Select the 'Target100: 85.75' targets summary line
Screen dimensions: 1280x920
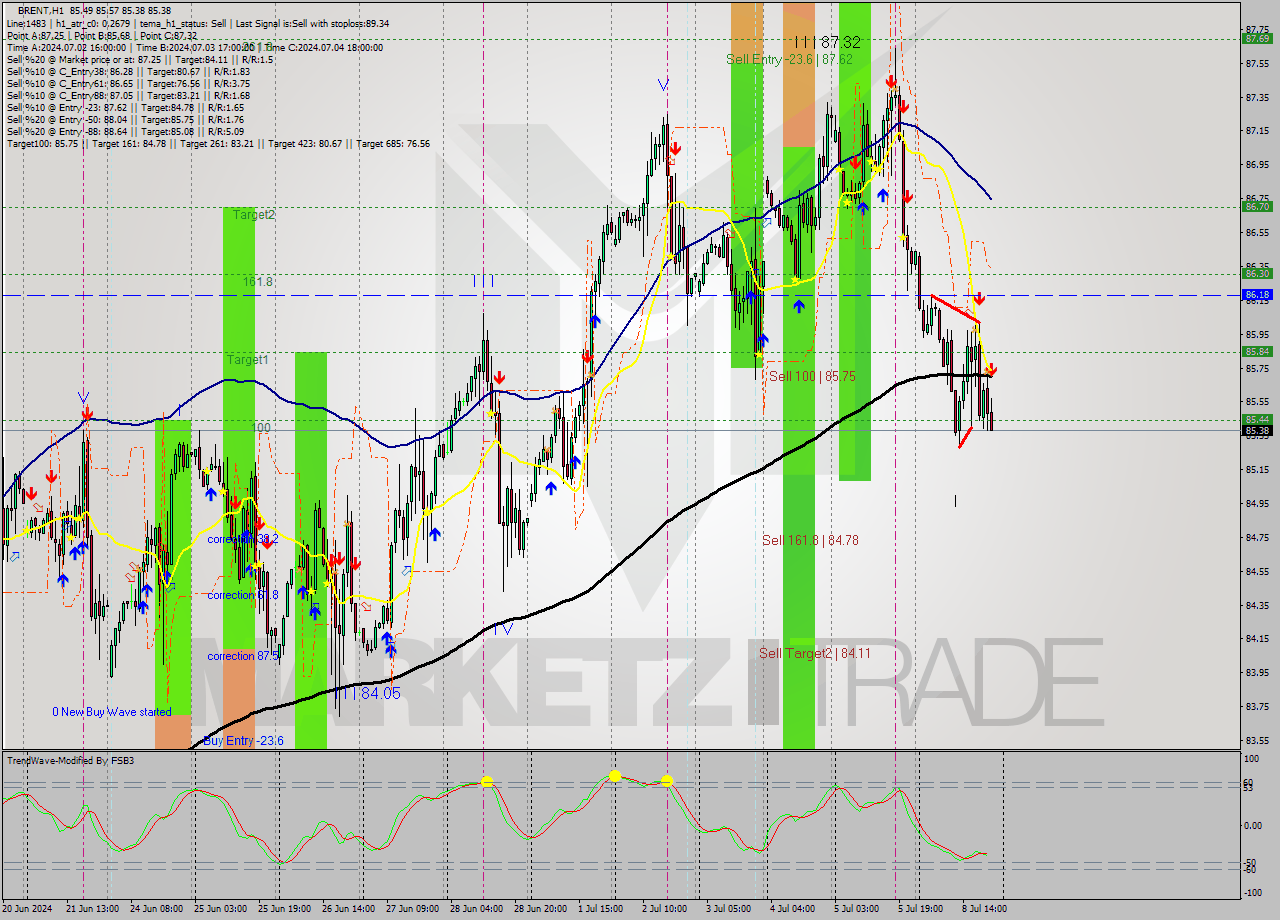[218, 143]
